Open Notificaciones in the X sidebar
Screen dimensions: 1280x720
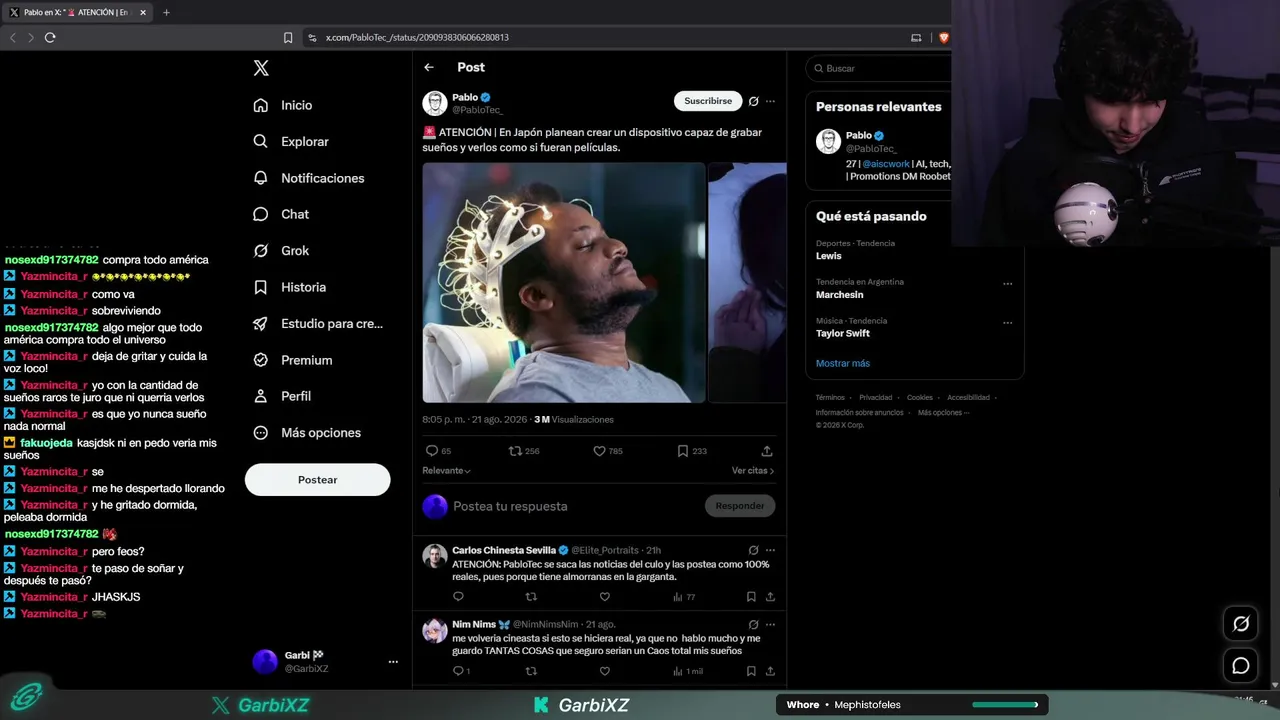(x=309, y=178)
